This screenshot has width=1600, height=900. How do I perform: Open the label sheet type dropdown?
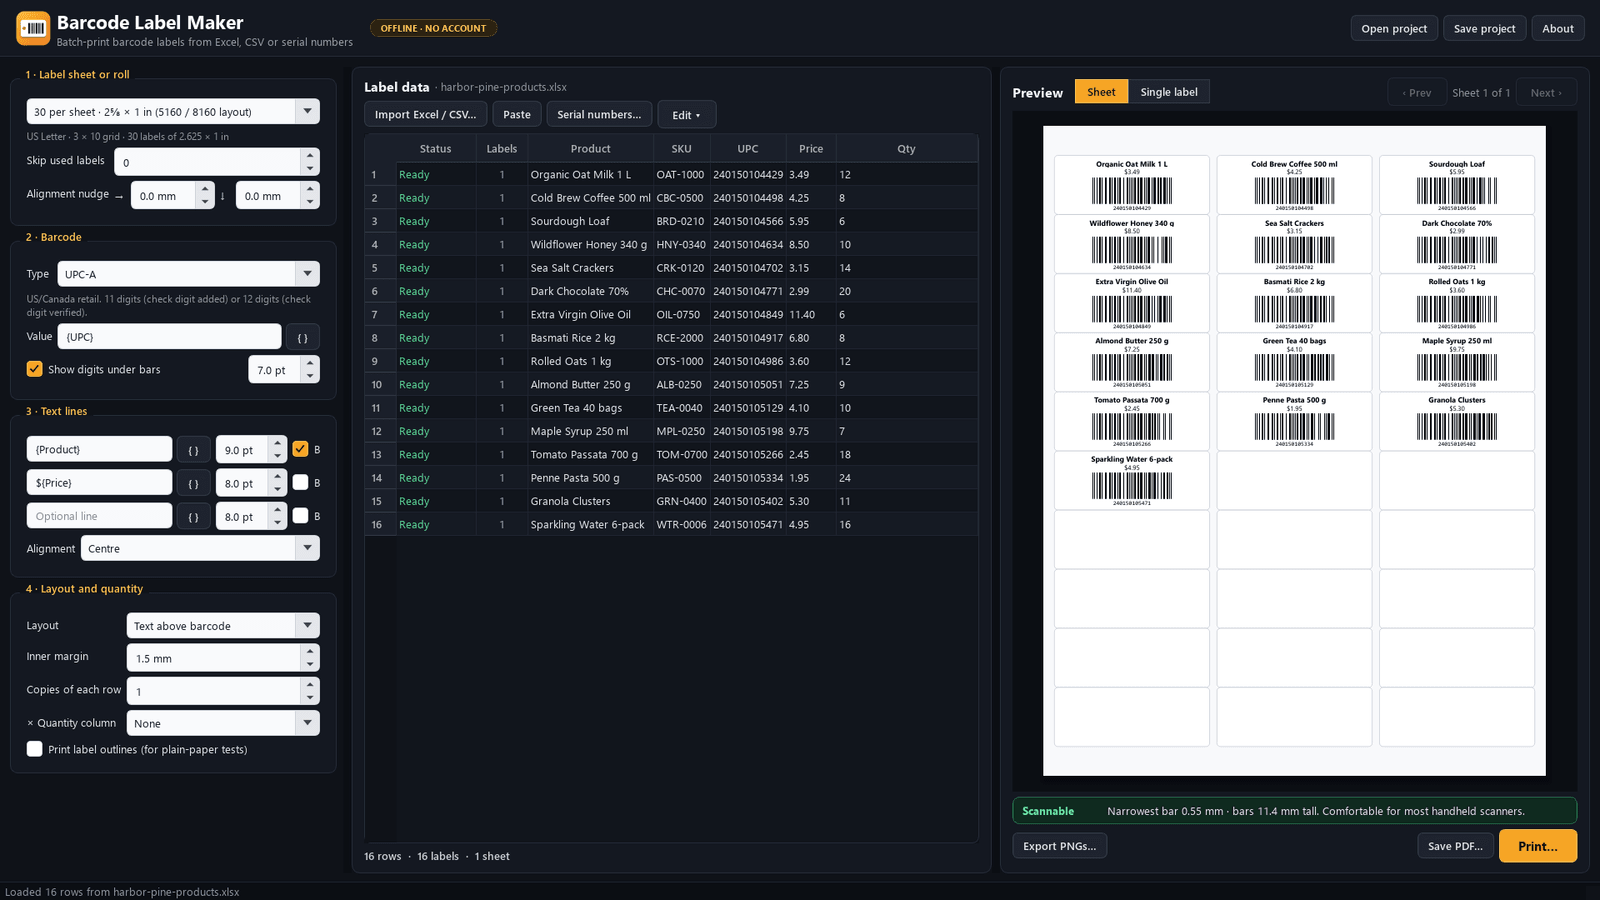[173, 111]
